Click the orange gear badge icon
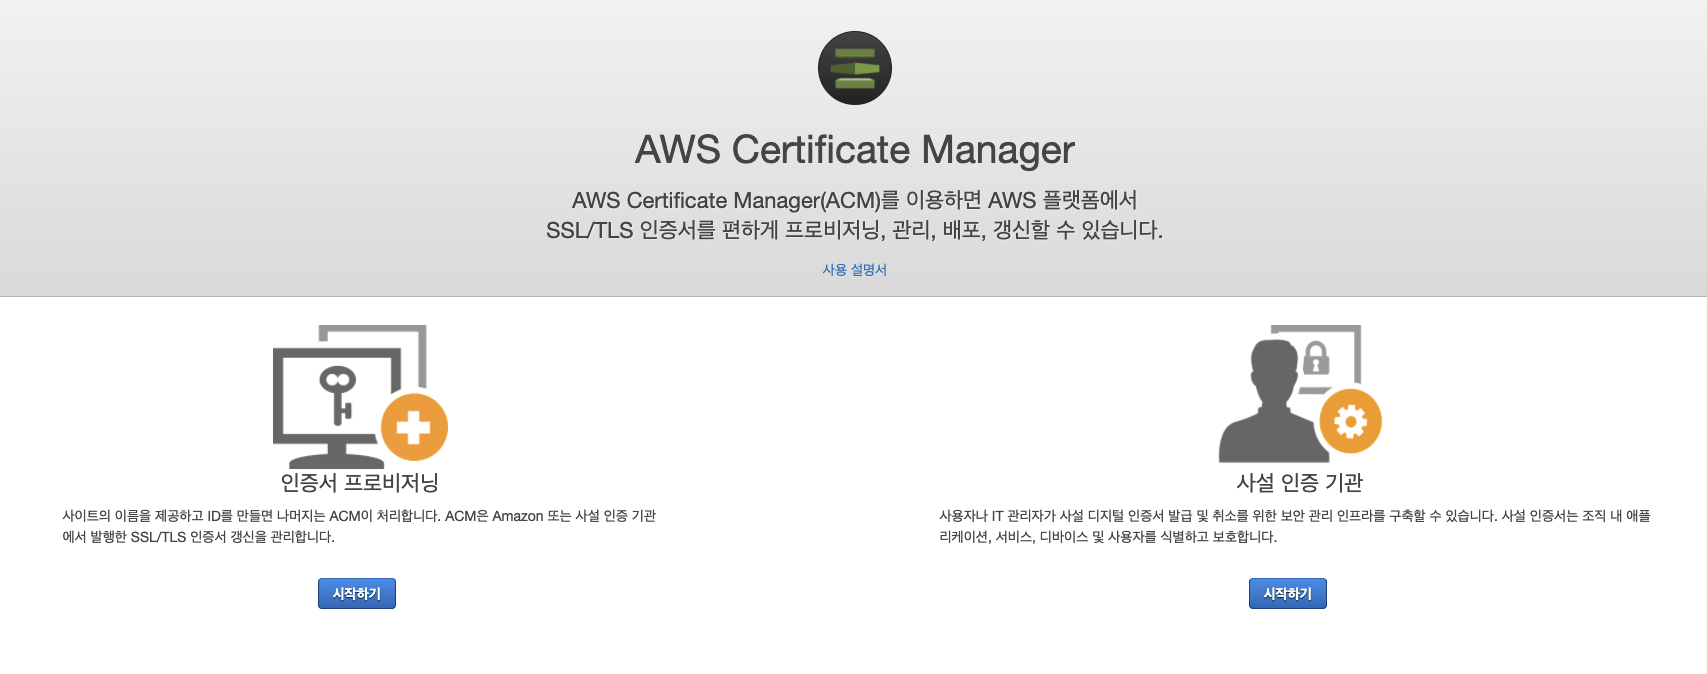Screen dimensions: 1707x674 [1350, 421]
